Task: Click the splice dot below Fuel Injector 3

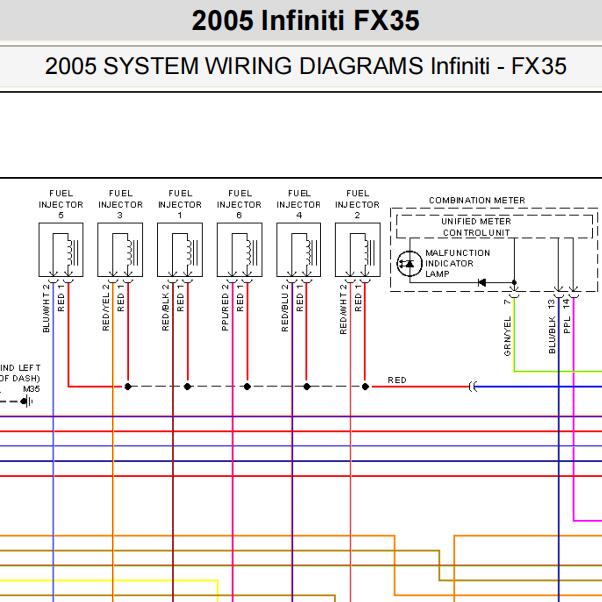Action: click(x=128, y=387)
